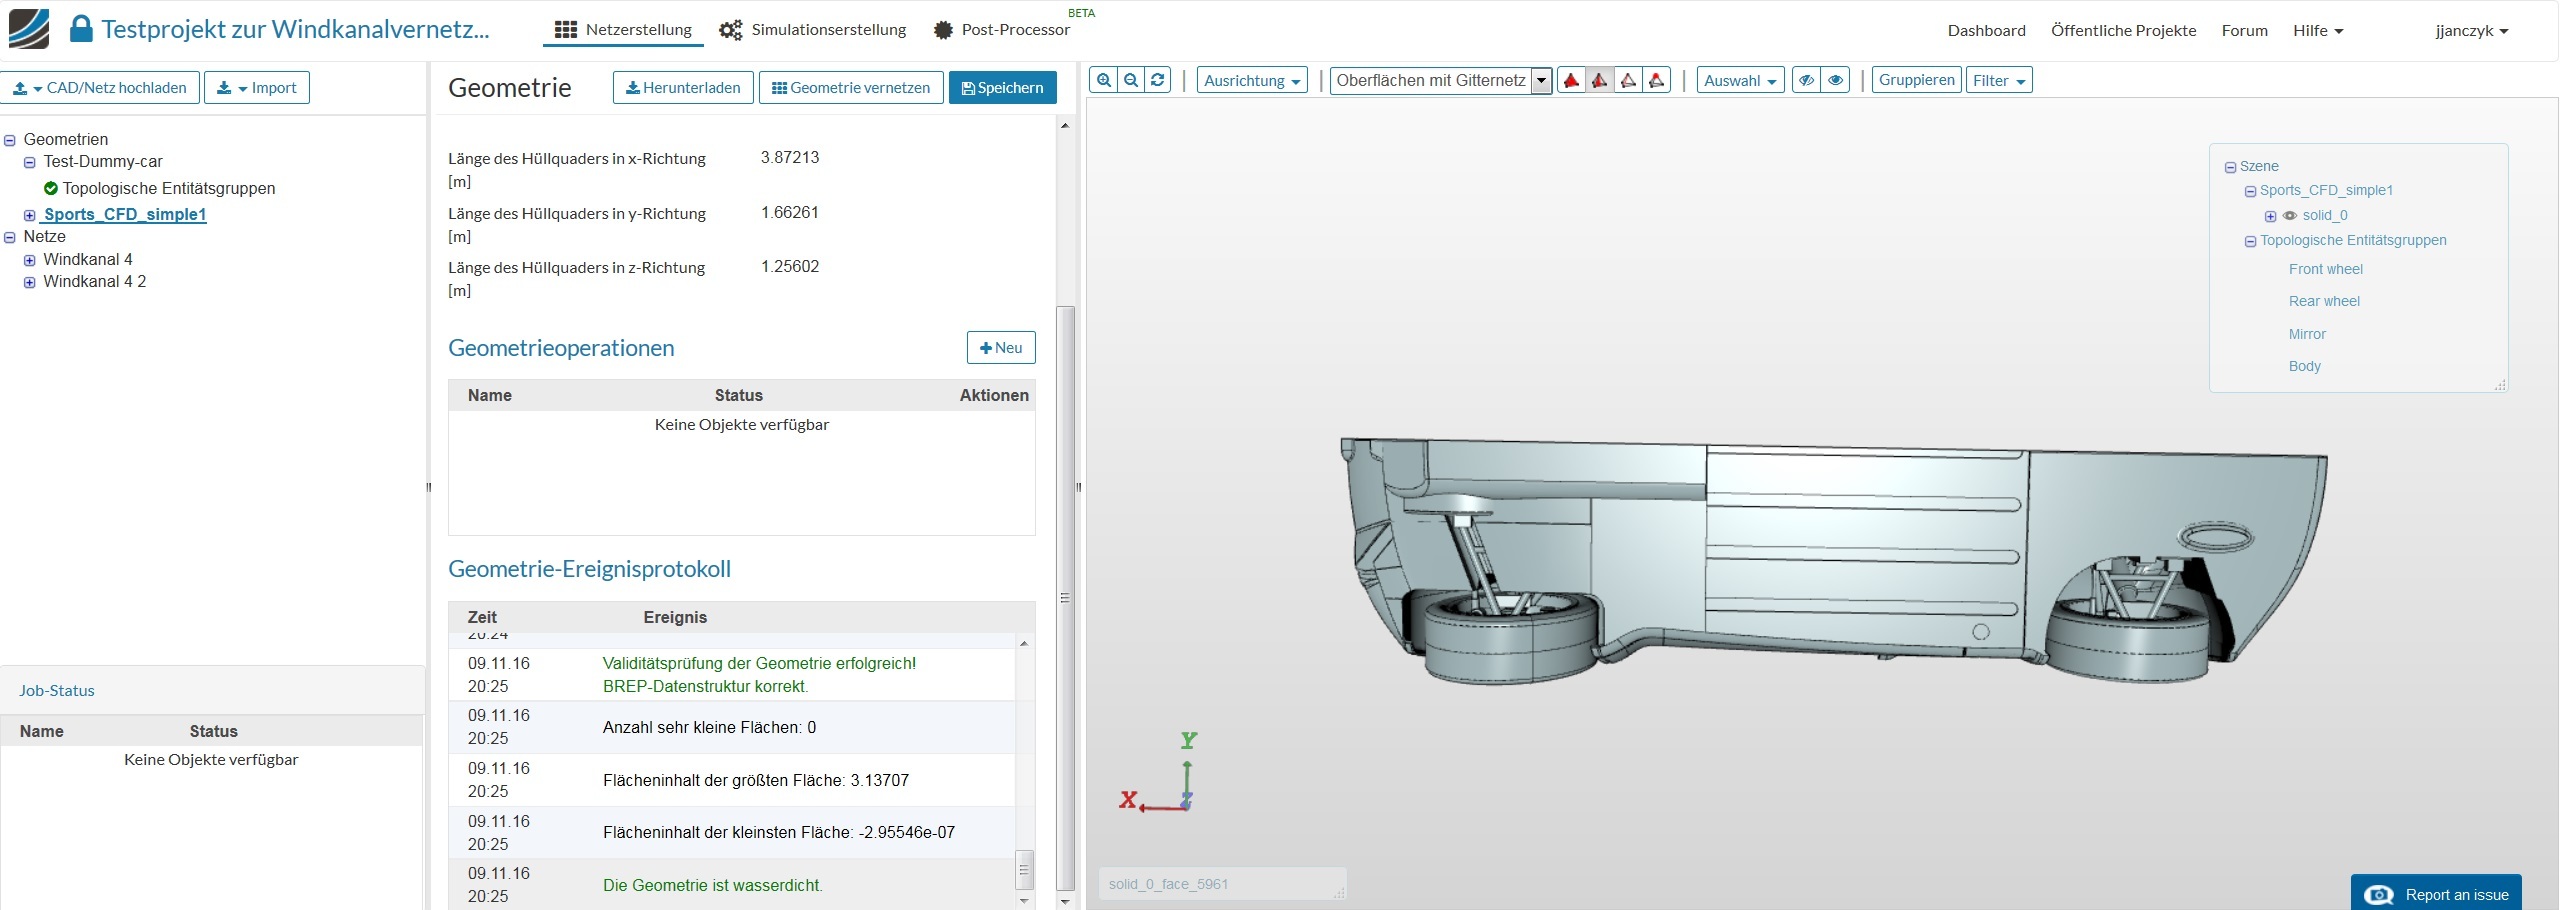Select the first solid red pyramid selection icon

coord(1571,80)
